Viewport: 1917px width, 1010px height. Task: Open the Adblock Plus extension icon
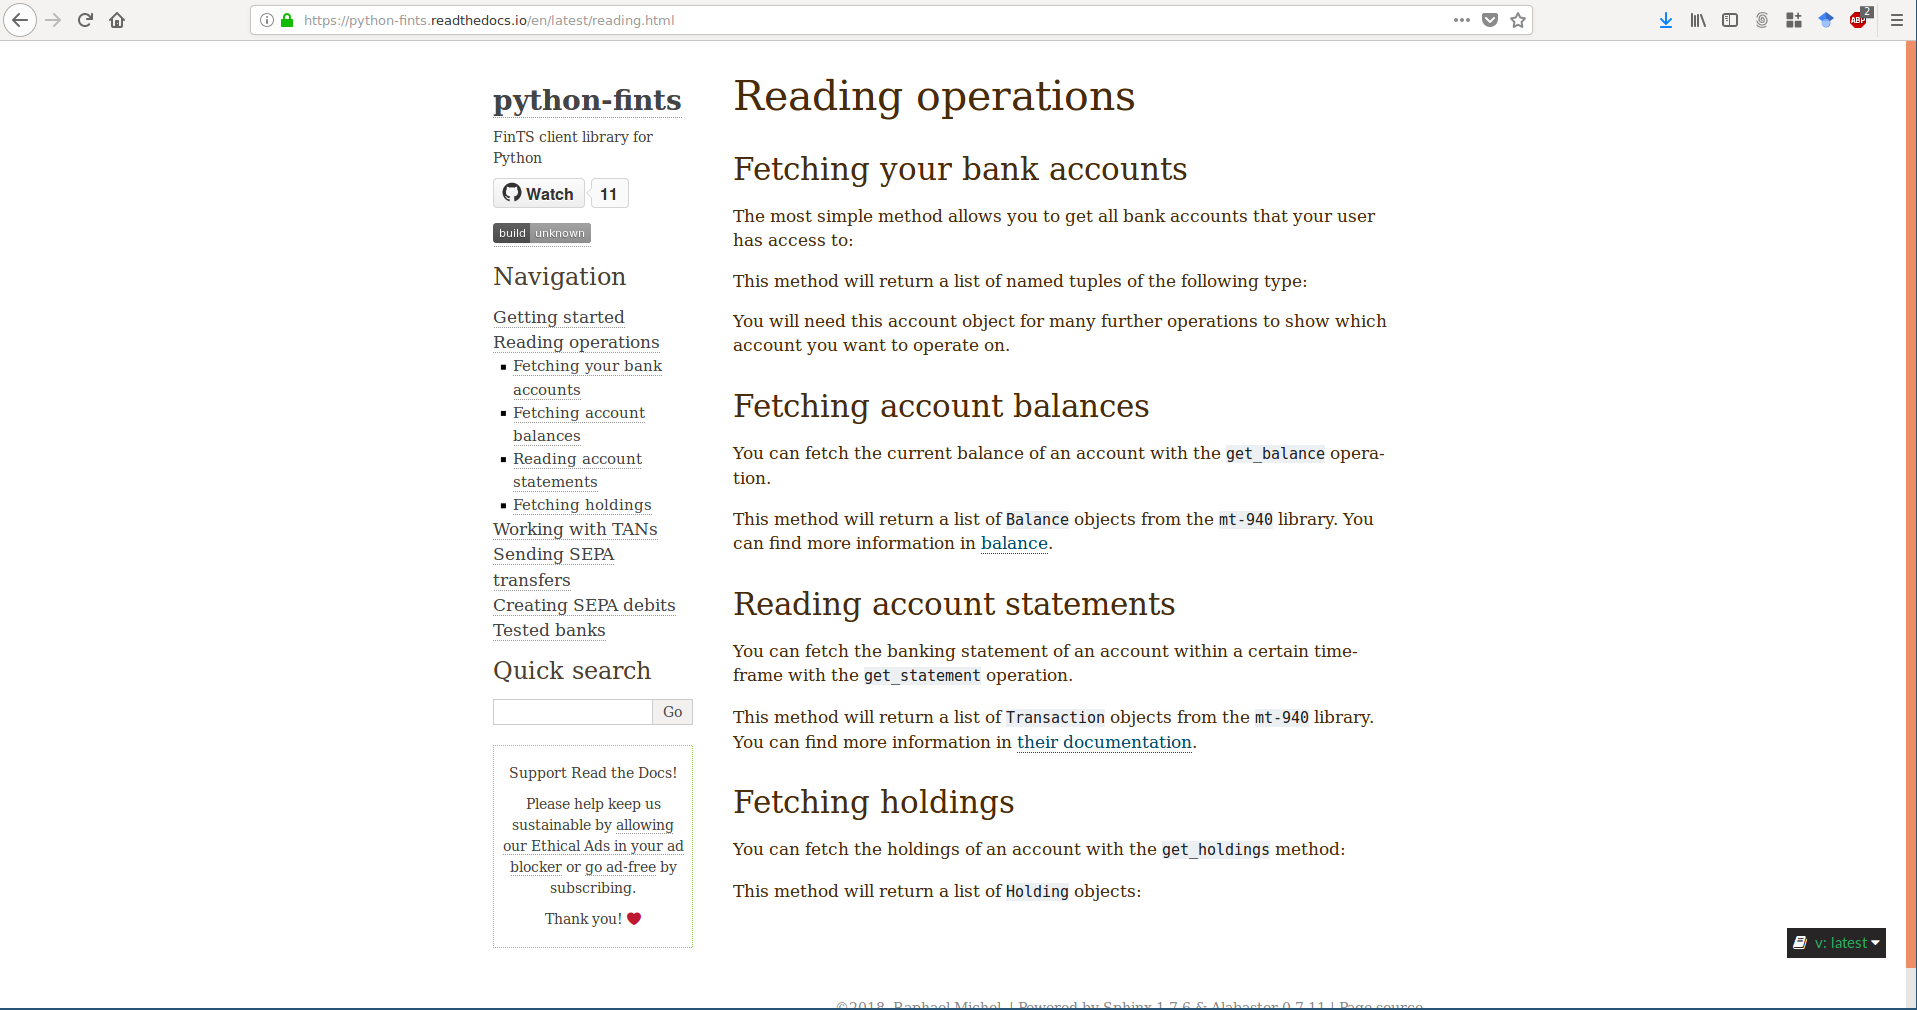tap(1859, 20)
